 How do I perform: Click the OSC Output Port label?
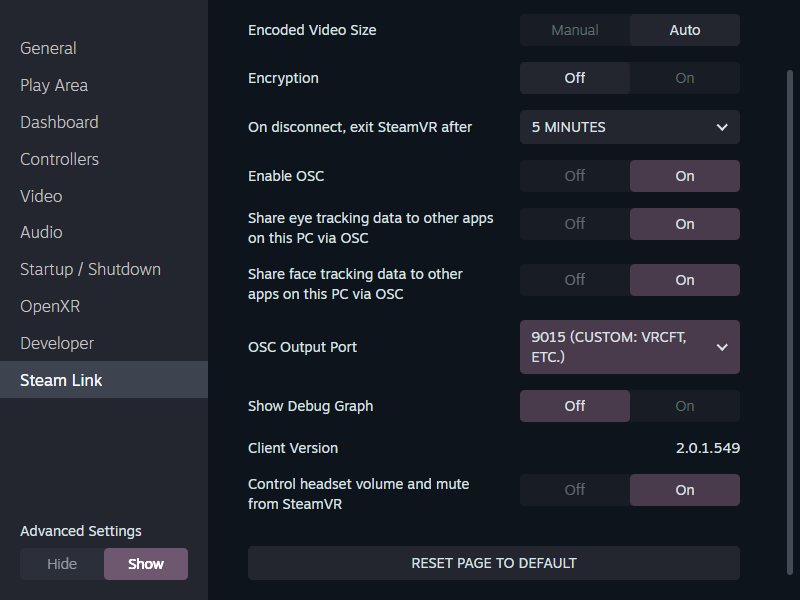(x=303, y=347)
